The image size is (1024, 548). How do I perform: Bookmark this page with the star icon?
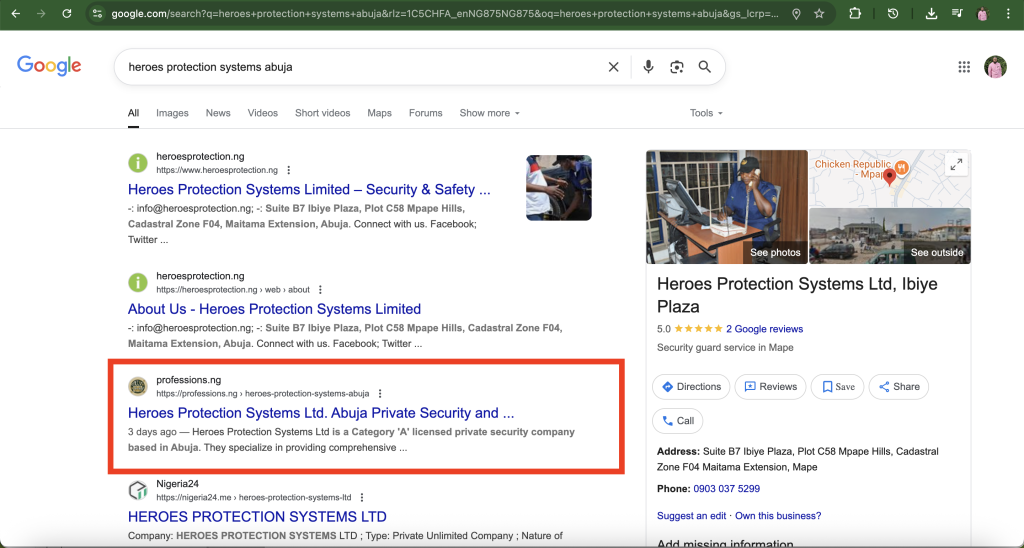coord(819,14)
